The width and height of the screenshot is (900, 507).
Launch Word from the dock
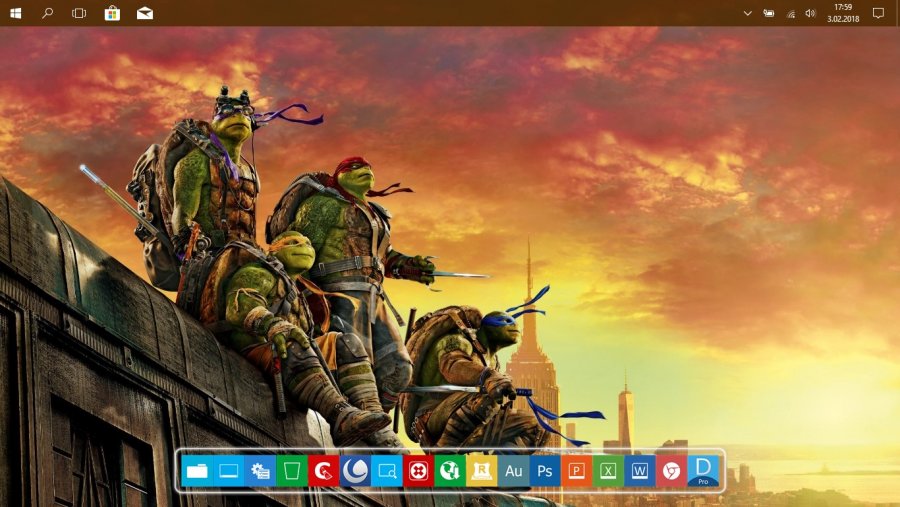pyautogui.click(x=639, y=471)
